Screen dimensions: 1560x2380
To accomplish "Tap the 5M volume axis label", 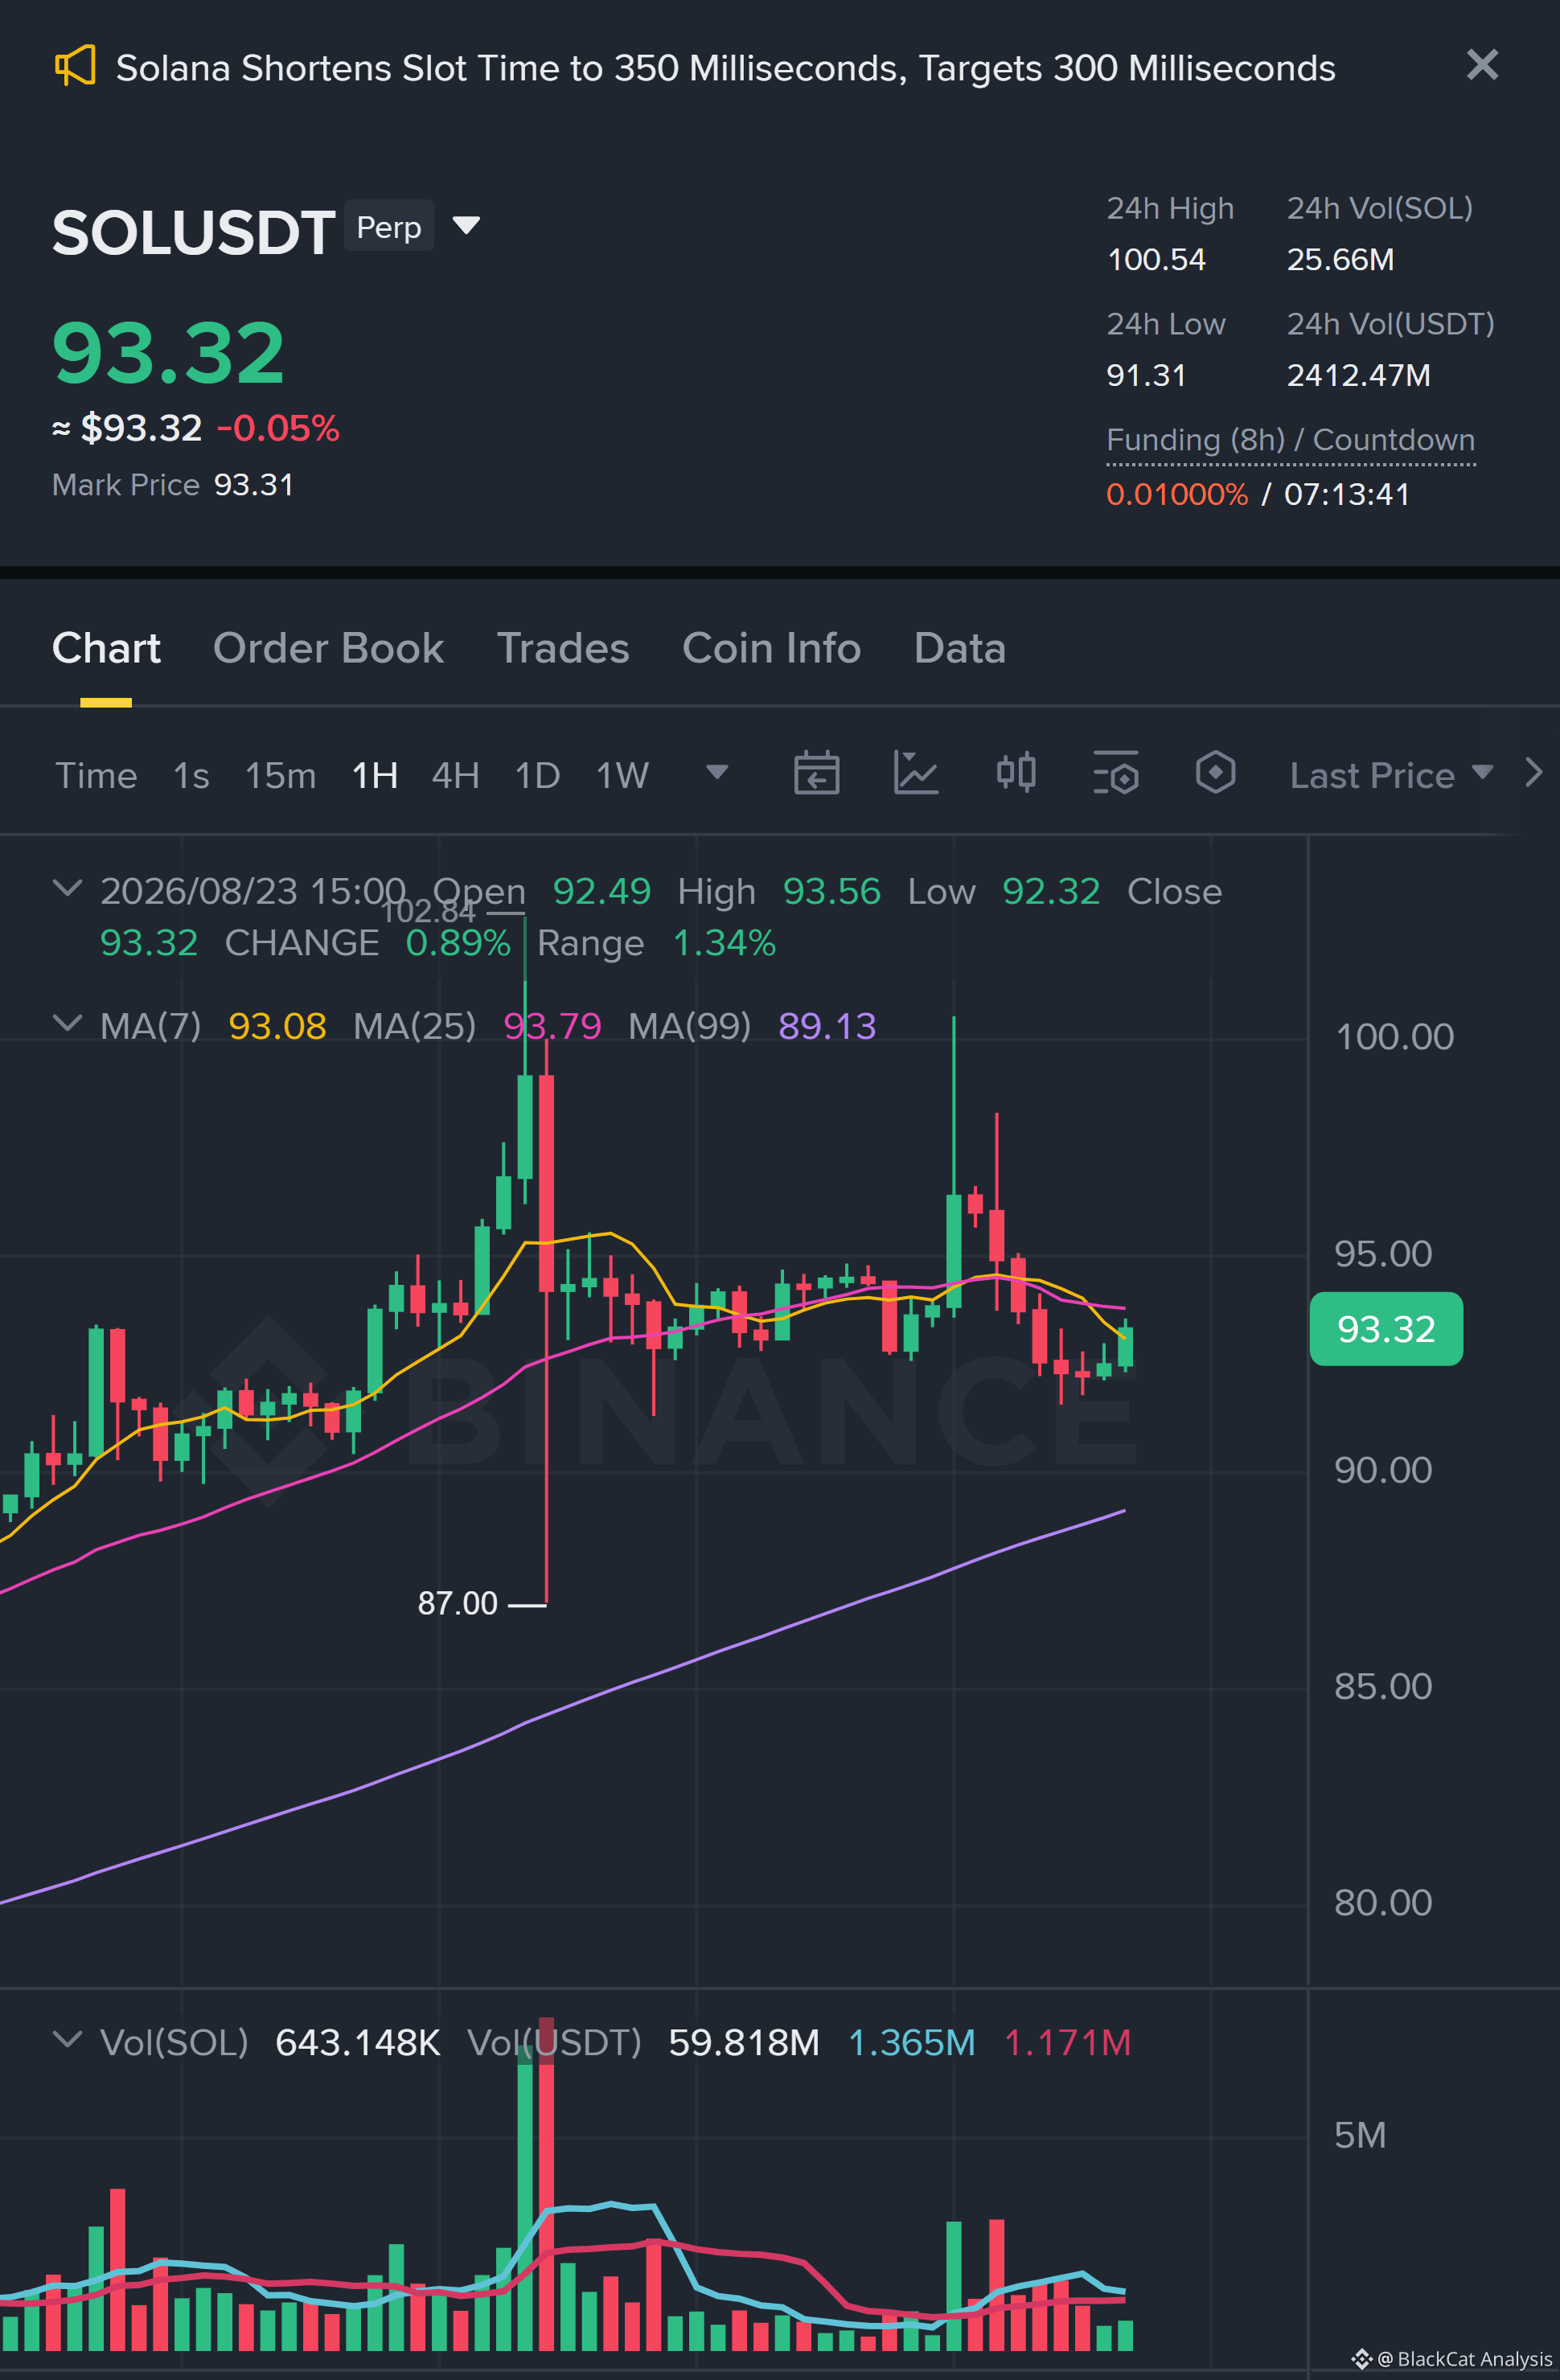I will [1360, 2135].
